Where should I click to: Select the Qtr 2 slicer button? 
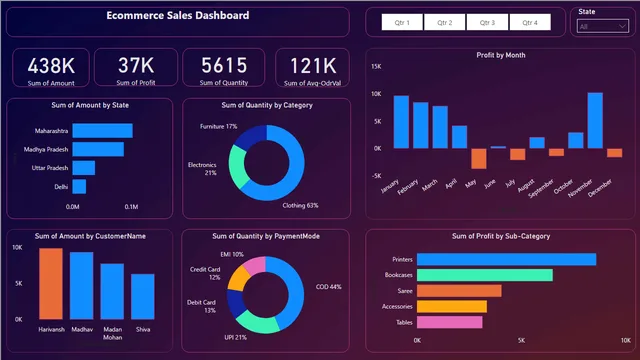coord(444,22)
